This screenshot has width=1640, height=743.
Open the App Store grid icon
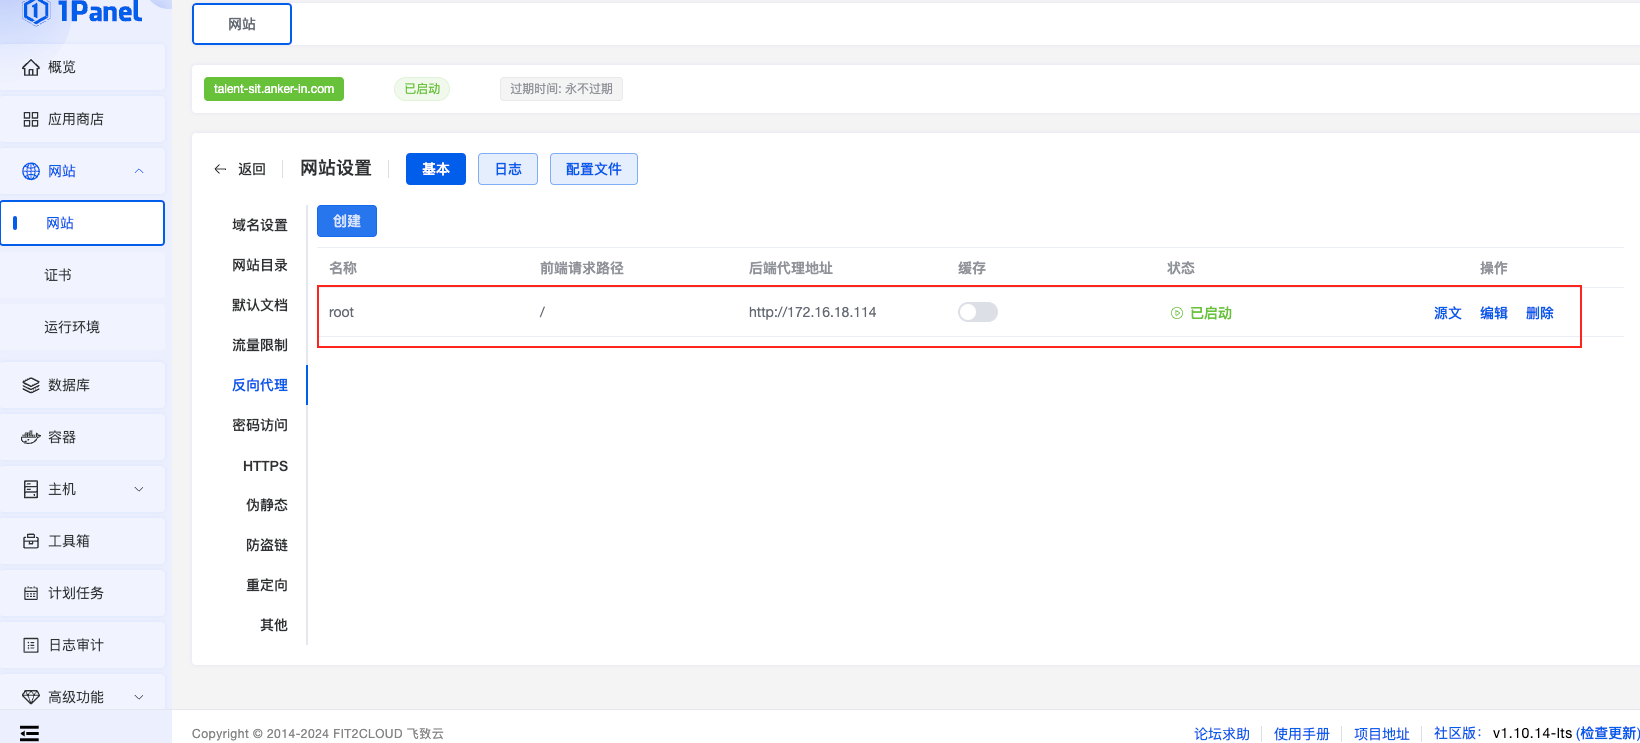coord(31,119)
